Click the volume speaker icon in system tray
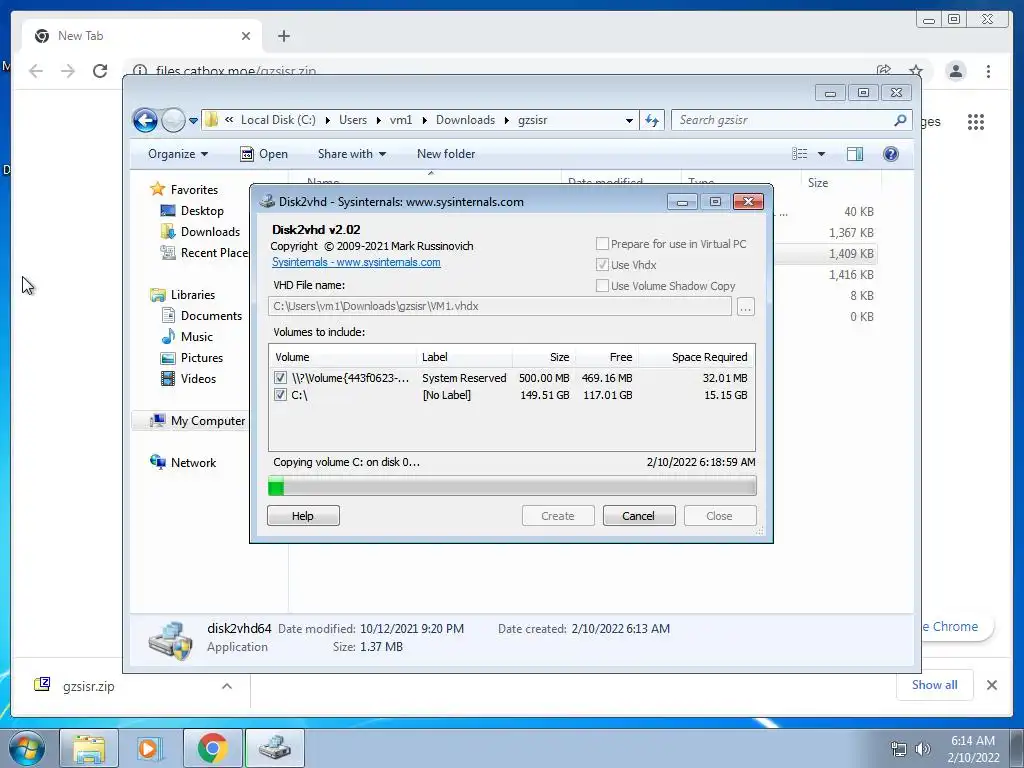The width and height of the screenshot is (1024, 768). [x=922, y=748]
